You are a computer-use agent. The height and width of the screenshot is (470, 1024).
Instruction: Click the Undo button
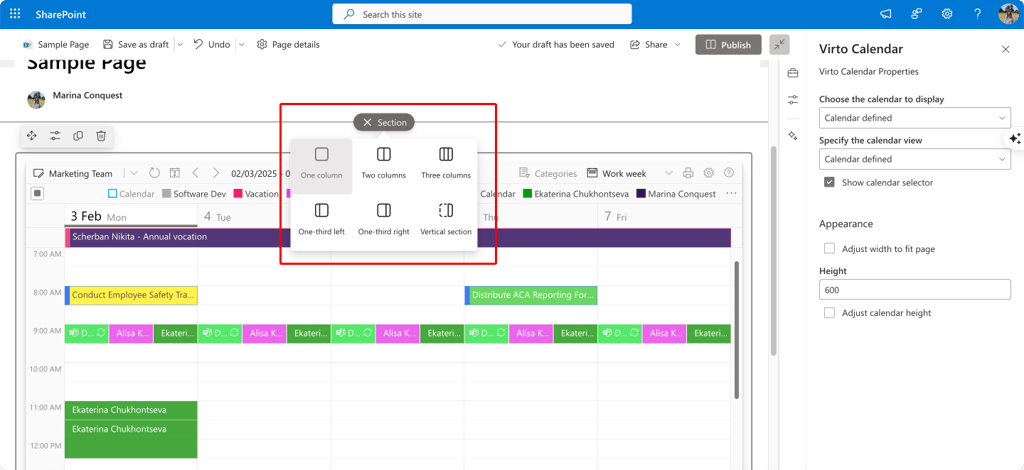point(212,44)
